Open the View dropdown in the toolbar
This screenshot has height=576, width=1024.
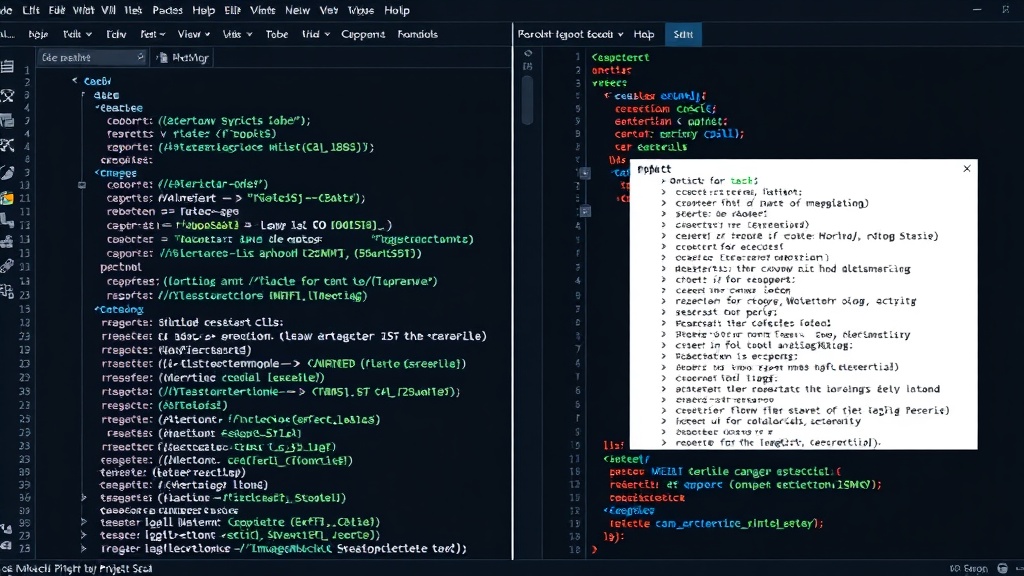(x=194, y=34)
